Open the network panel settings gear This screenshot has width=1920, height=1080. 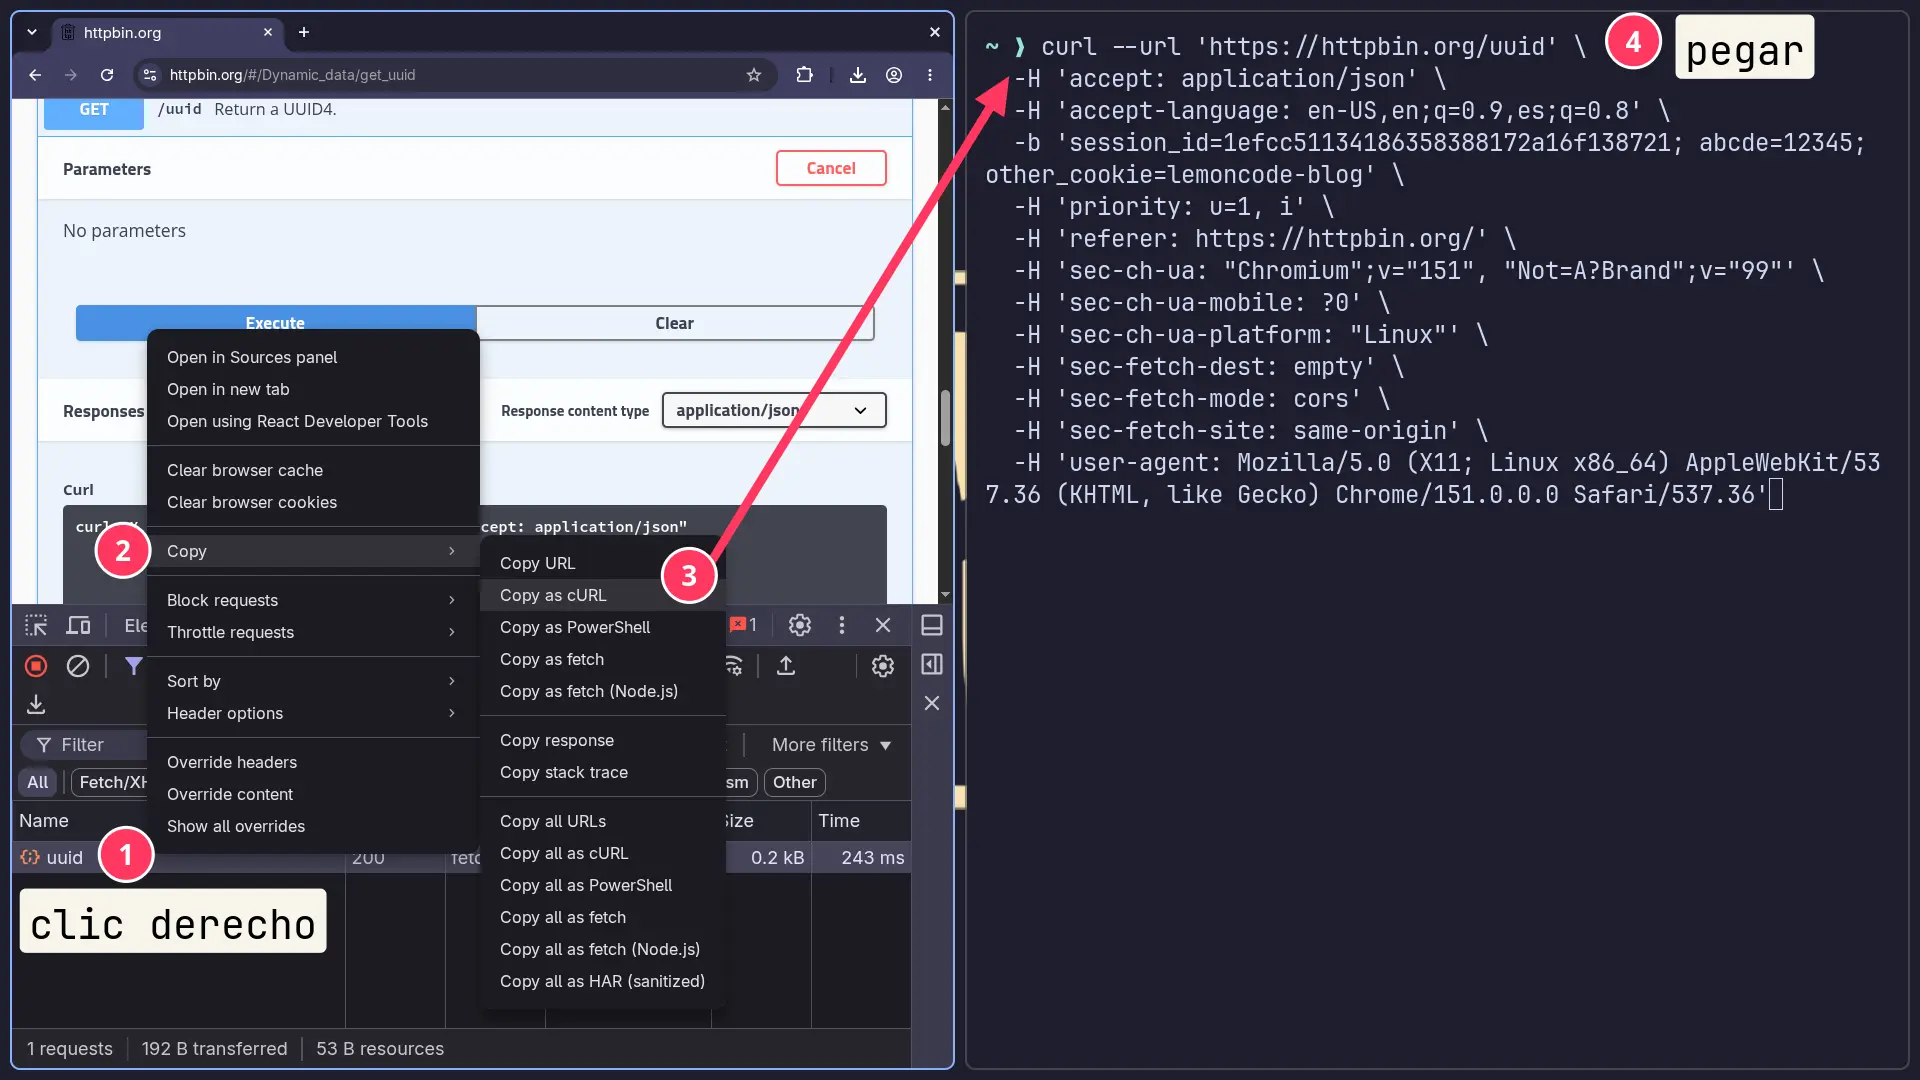tap(883, 666)
